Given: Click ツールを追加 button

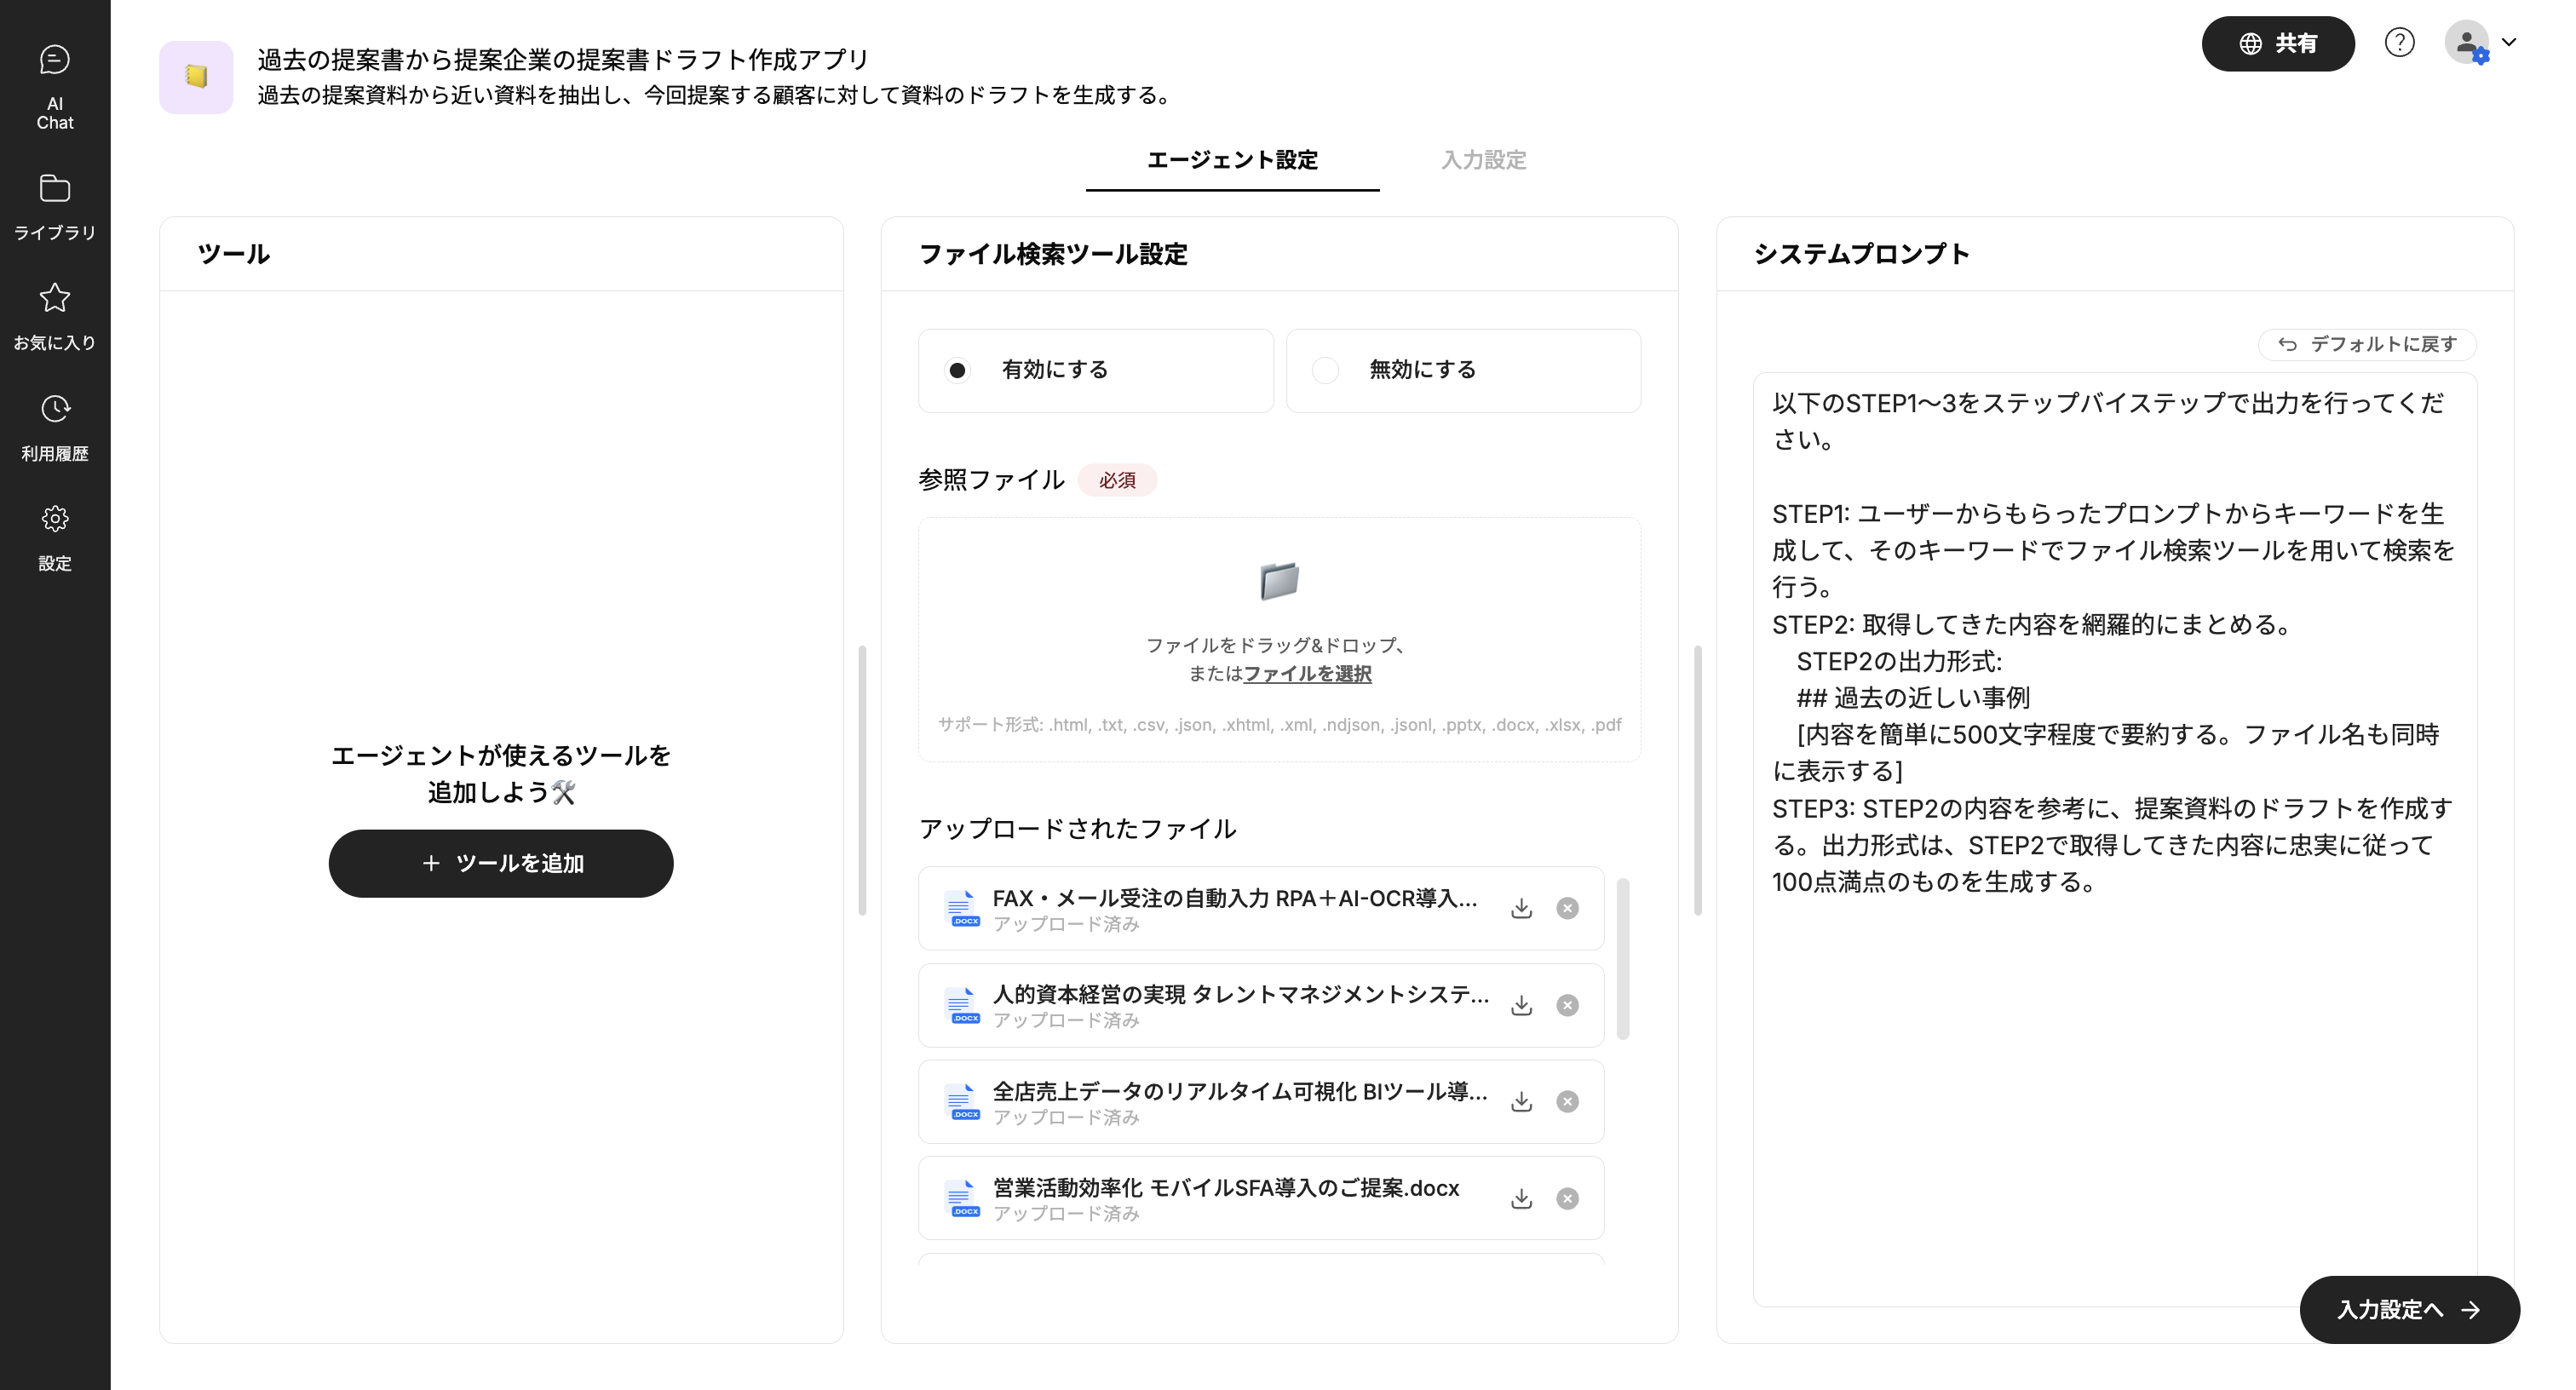Looking at the screenshot, I should pyautogui.click(x=501, y=863).
